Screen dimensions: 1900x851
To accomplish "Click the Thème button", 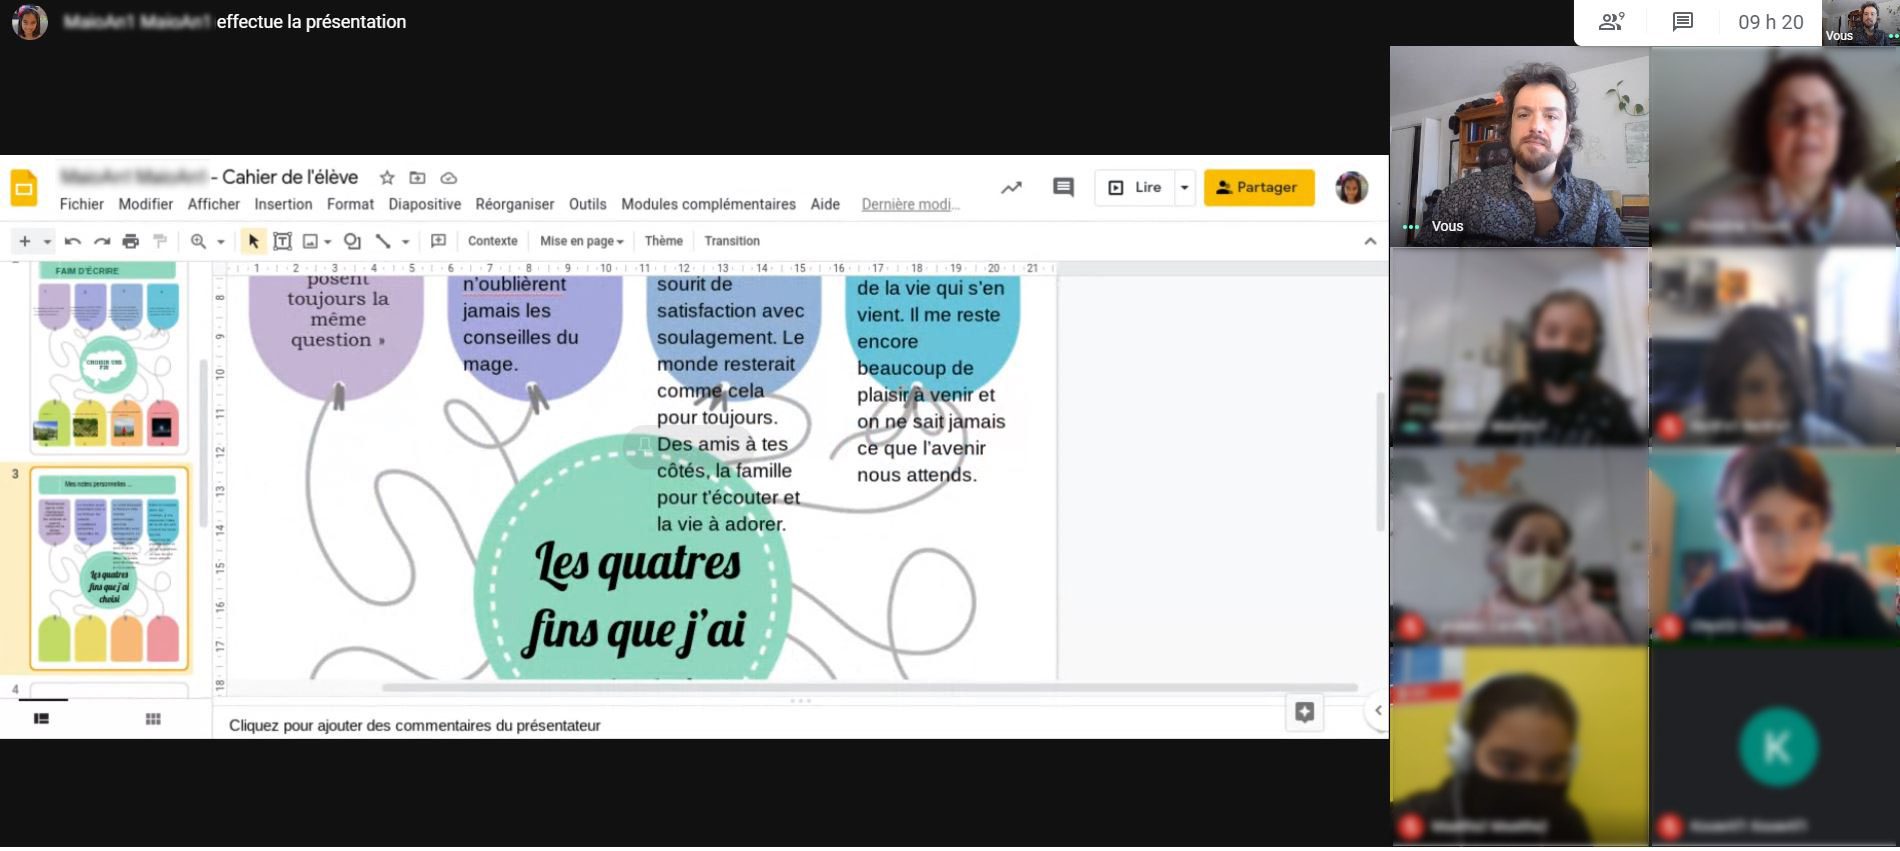I will 663,241.
